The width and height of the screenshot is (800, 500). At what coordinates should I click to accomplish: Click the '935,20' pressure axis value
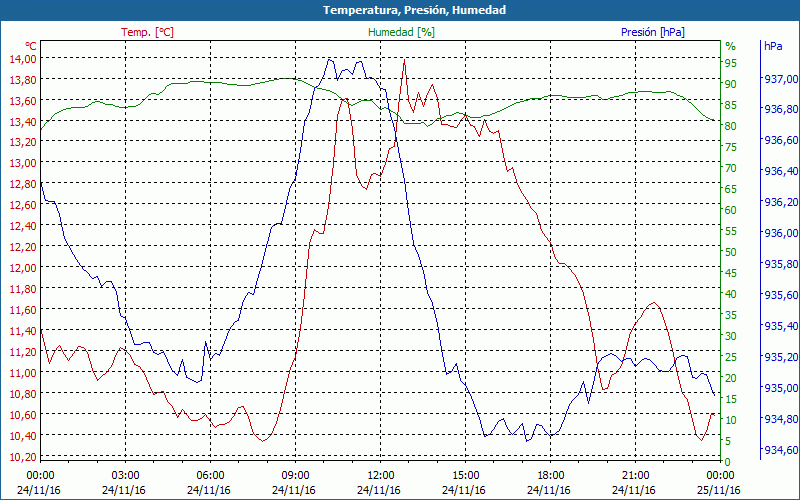779,356
